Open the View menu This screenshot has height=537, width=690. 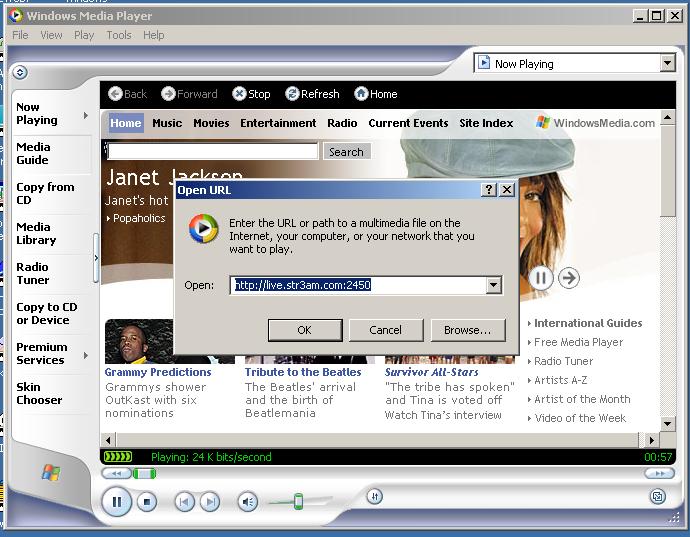(x=51, y=35)
